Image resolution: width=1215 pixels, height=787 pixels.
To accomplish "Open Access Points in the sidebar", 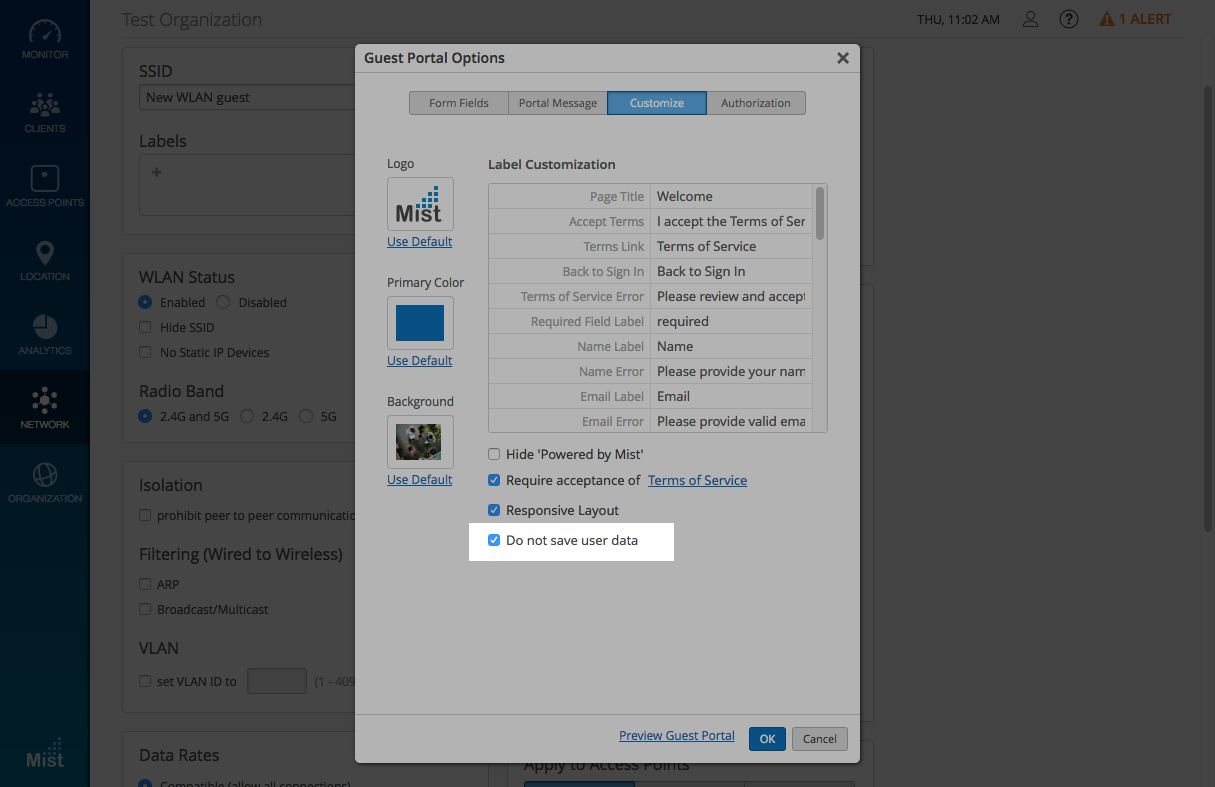I will [x=45, y=186].
